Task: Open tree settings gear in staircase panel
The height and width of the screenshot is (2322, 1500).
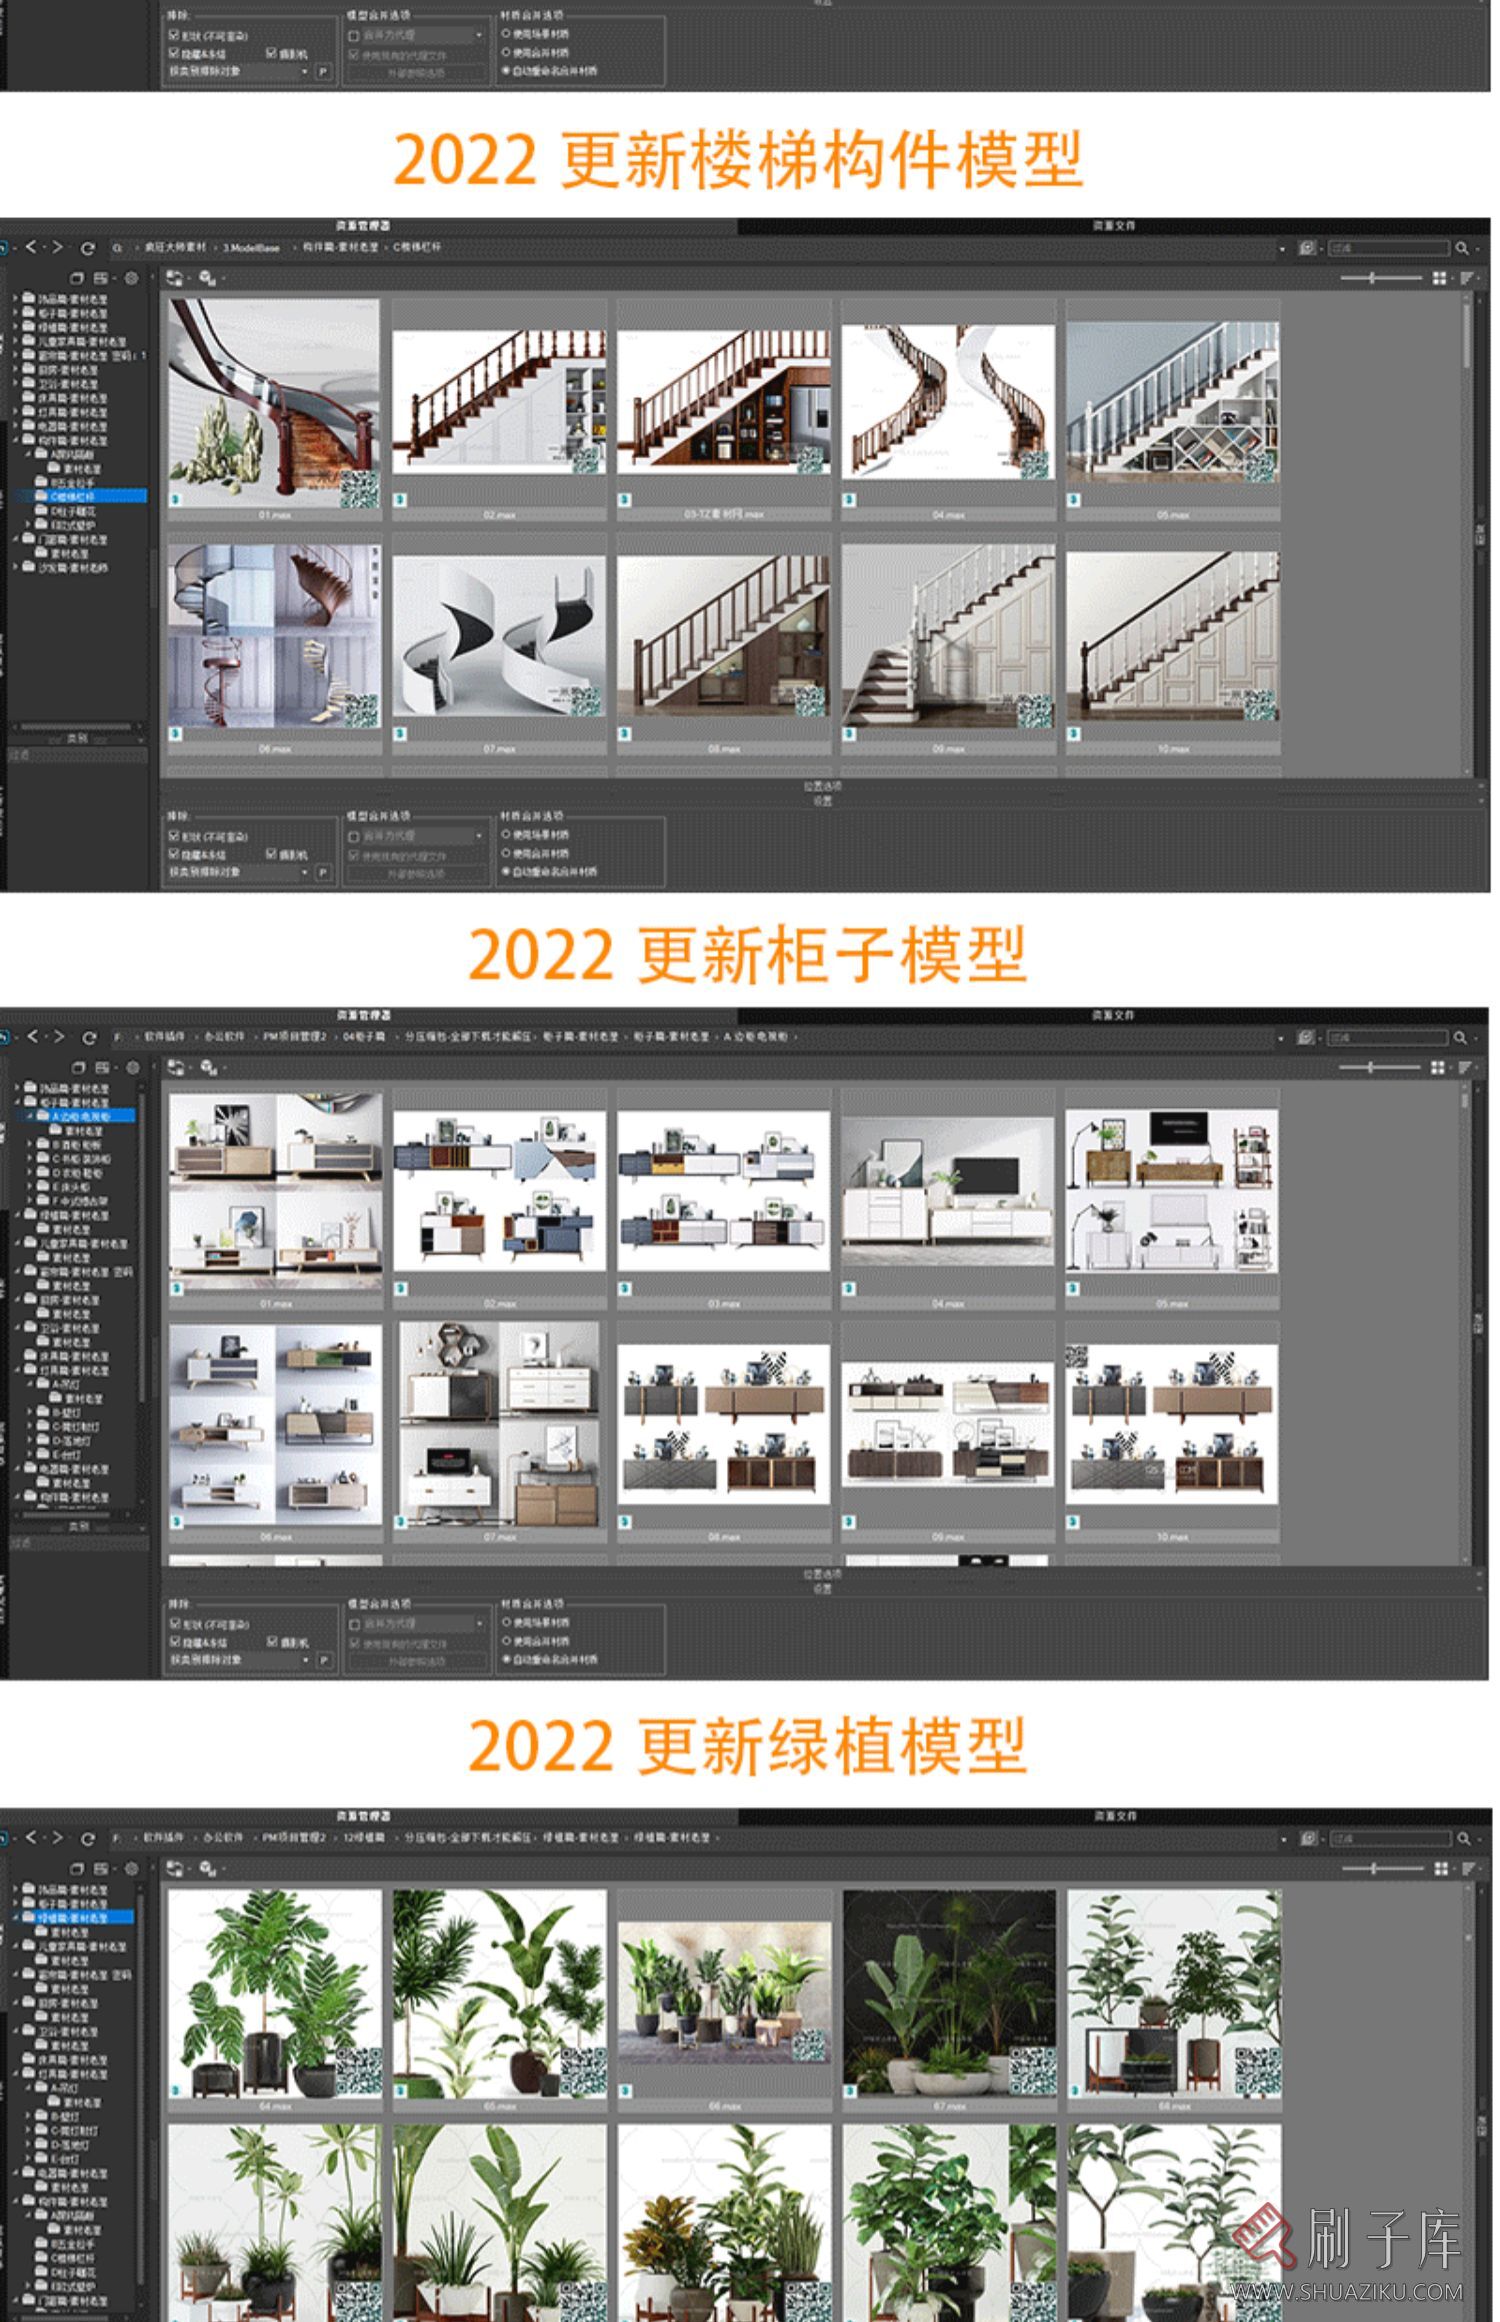Action: pos(131,278)
